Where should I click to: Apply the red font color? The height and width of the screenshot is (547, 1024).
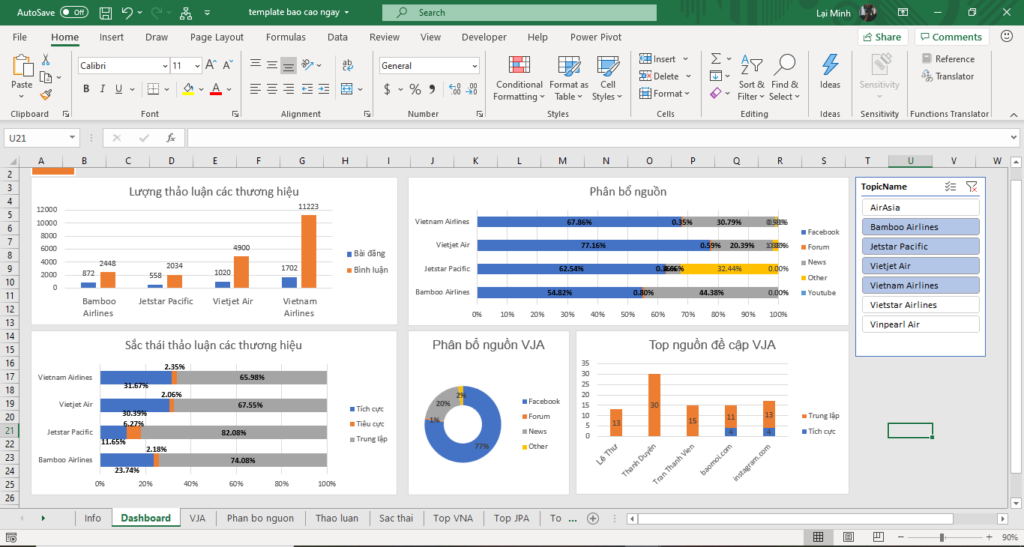coord(216,89)
